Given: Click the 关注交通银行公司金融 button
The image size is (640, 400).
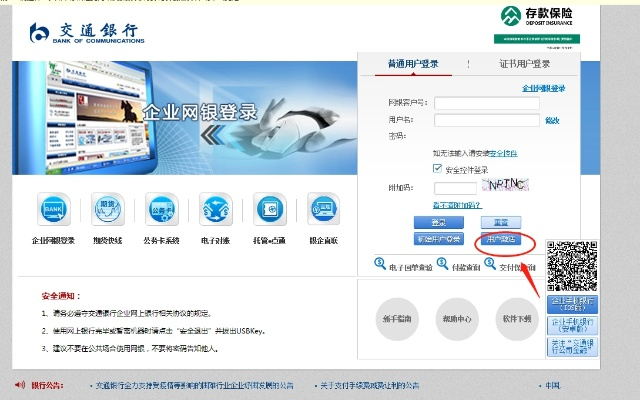Looking at the screenshot, I should click(x=572, y=347).
